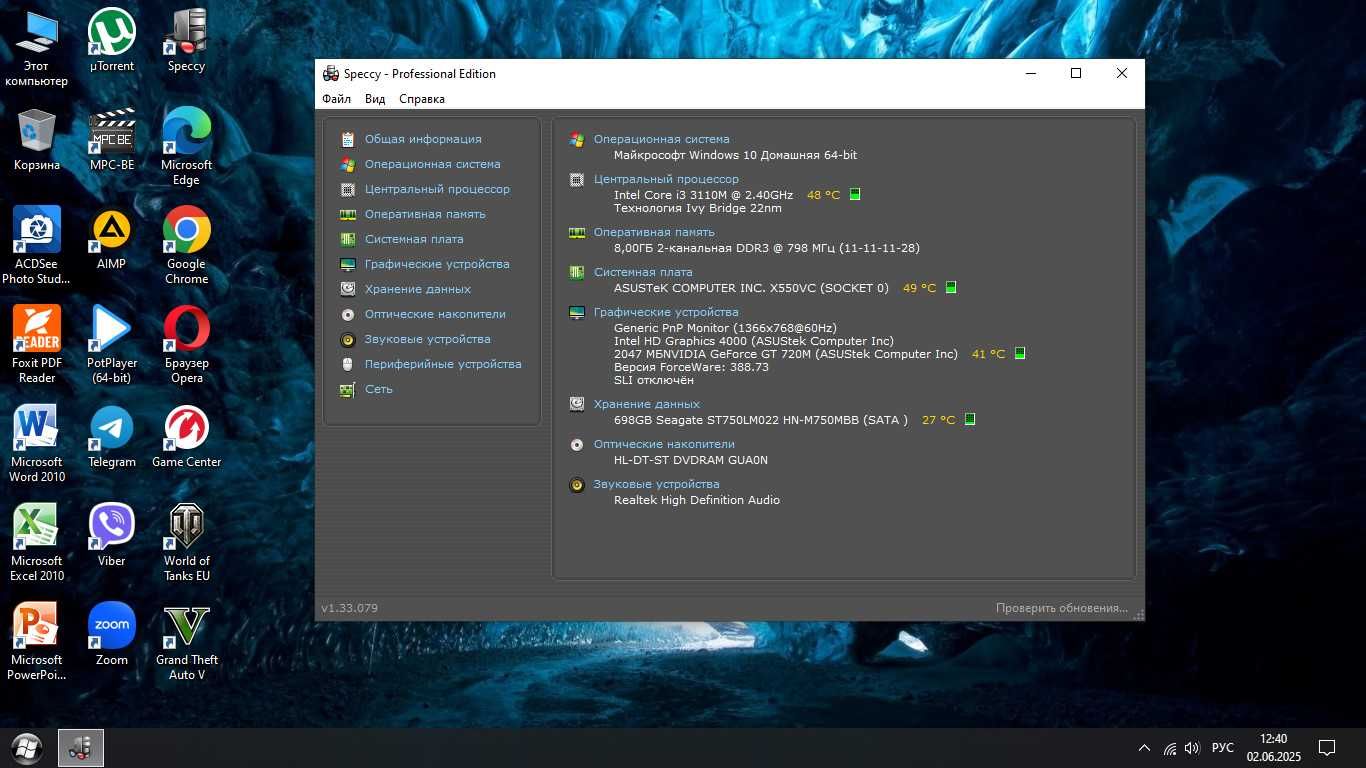Click the CPU temperature indicator next to 48 °C

pyautogui.click(x=855, y=195)
